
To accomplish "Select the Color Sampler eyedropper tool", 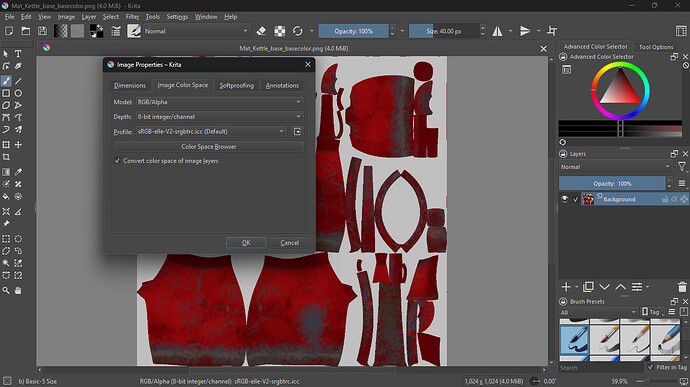I will click(18, 172).
